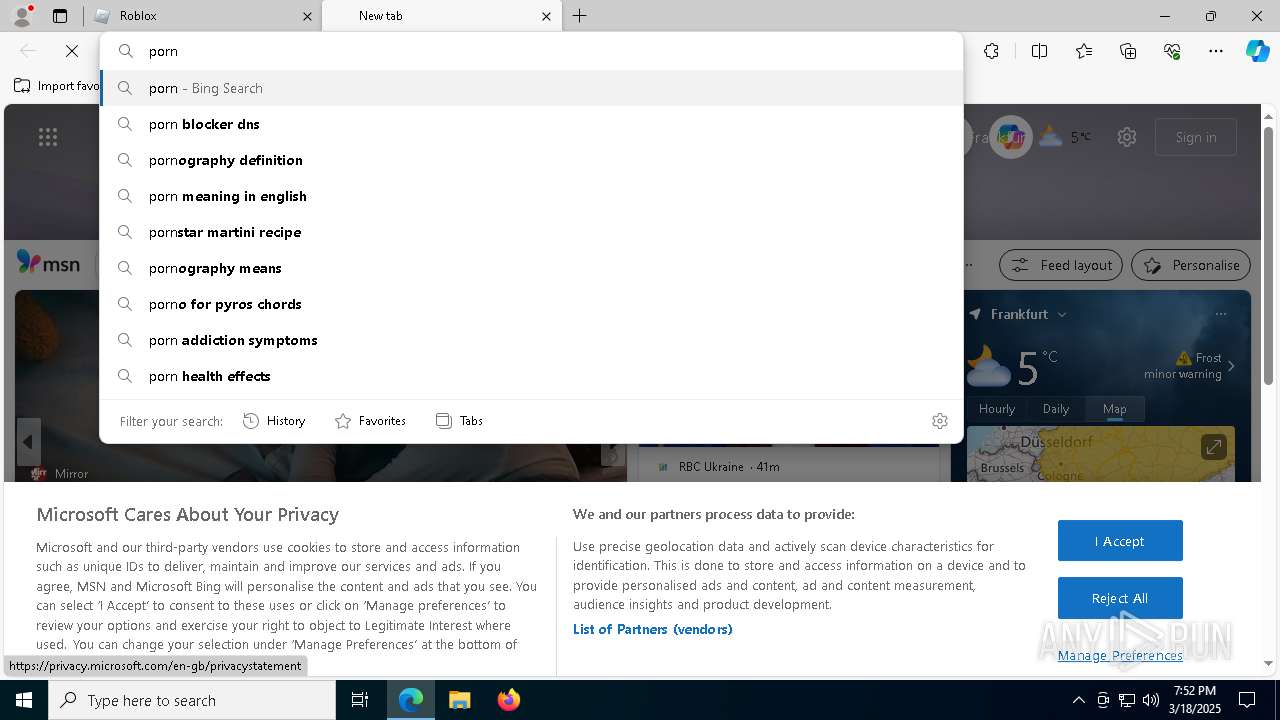Open List of Partners (vendors) link
Screen dimensions: 1280x720
tap(653, 629)
